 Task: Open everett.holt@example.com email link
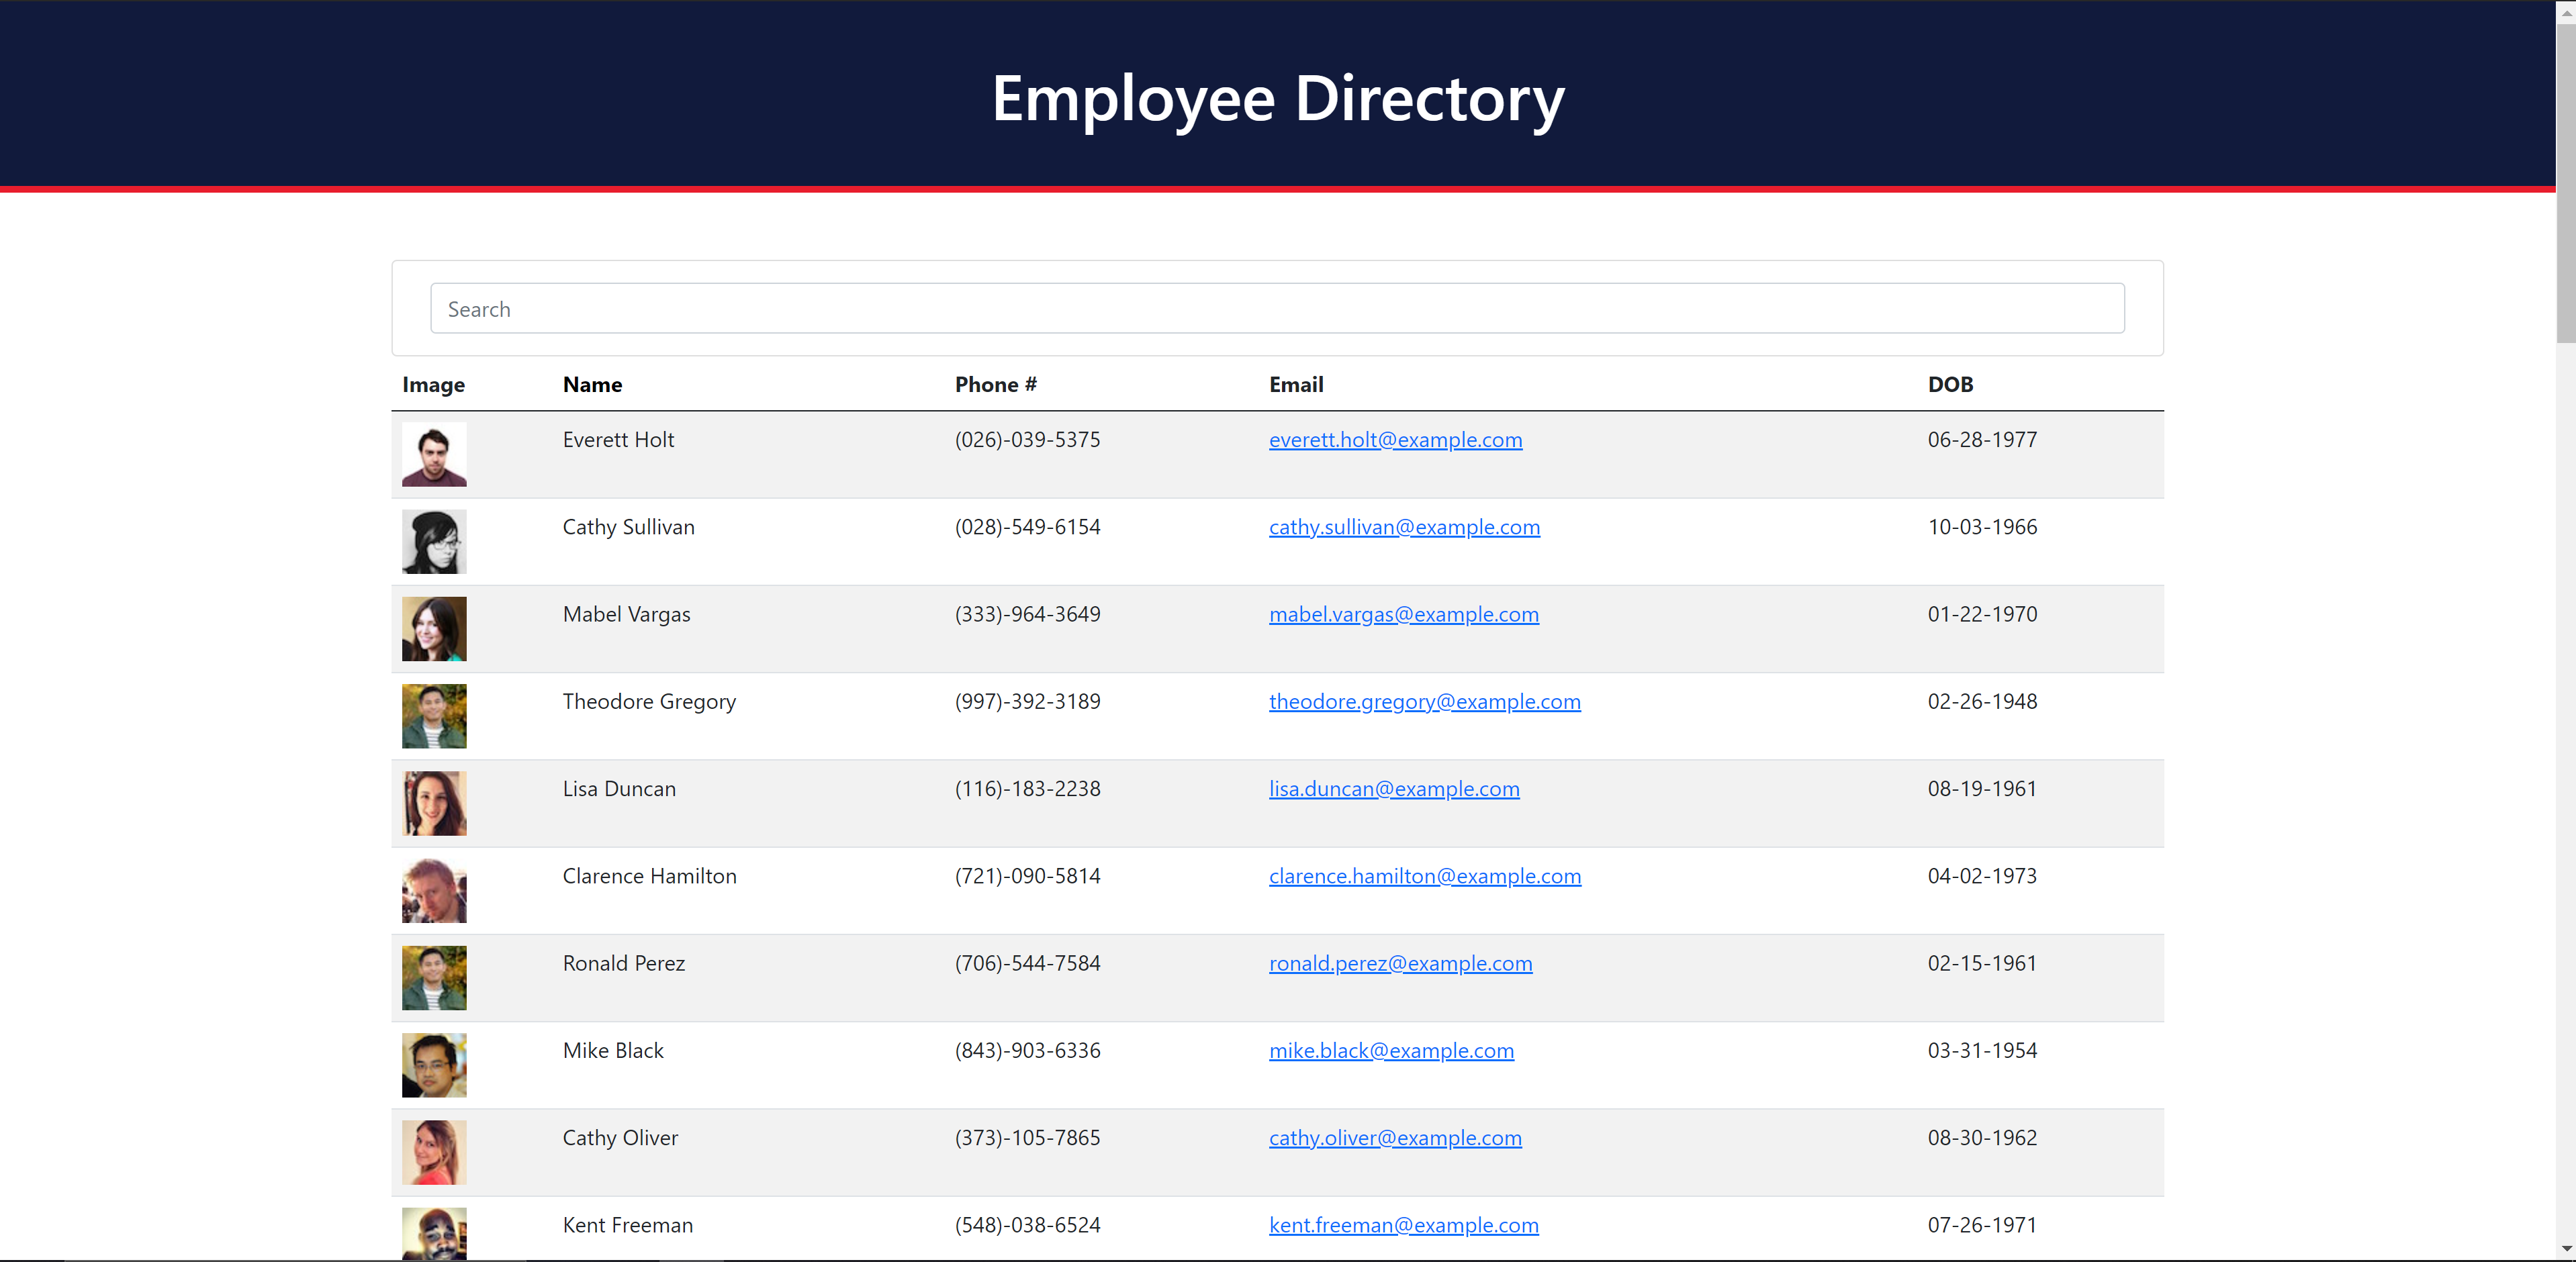tap(1395, 439)
